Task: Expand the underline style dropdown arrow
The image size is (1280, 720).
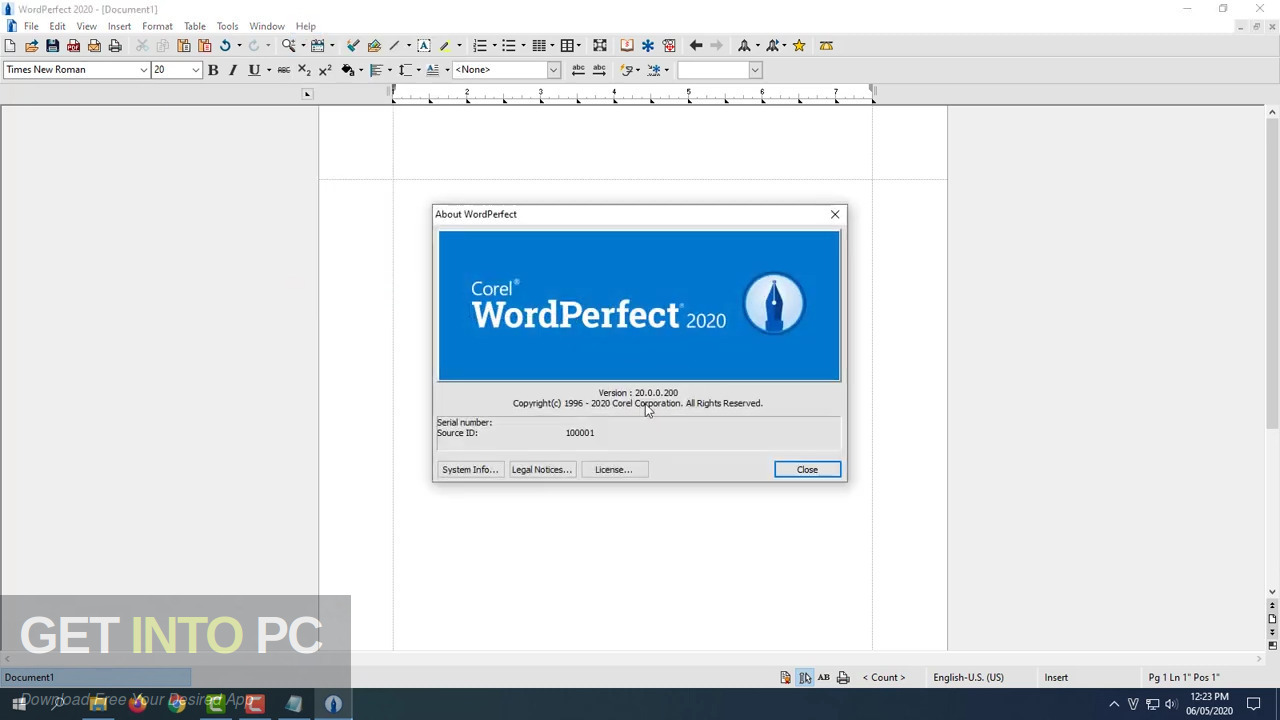Action: tap(268, 69)
